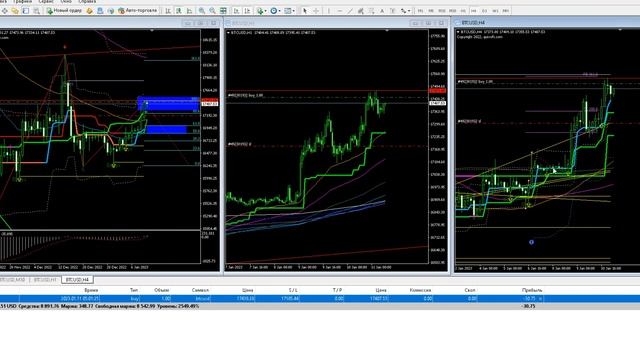The height and width of the screenshot is (360, 640).
Task: Click the blue person icon in toolbar
Action: point(100,11)
